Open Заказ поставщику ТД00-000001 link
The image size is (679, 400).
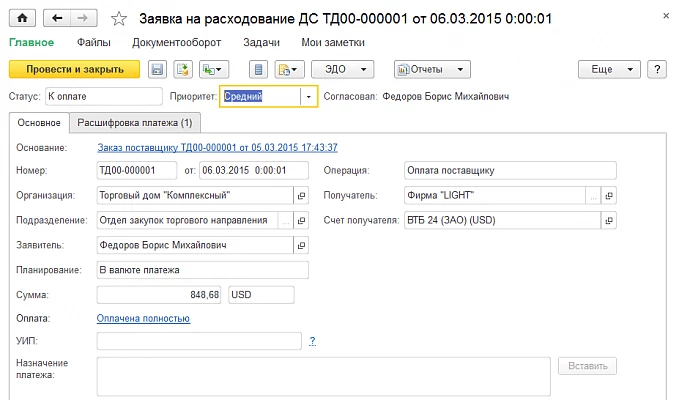(x=217, y=148)
